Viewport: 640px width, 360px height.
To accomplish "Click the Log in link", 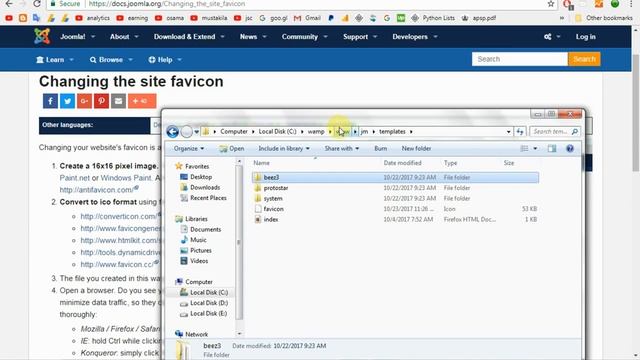I will [x=585, y=37].
